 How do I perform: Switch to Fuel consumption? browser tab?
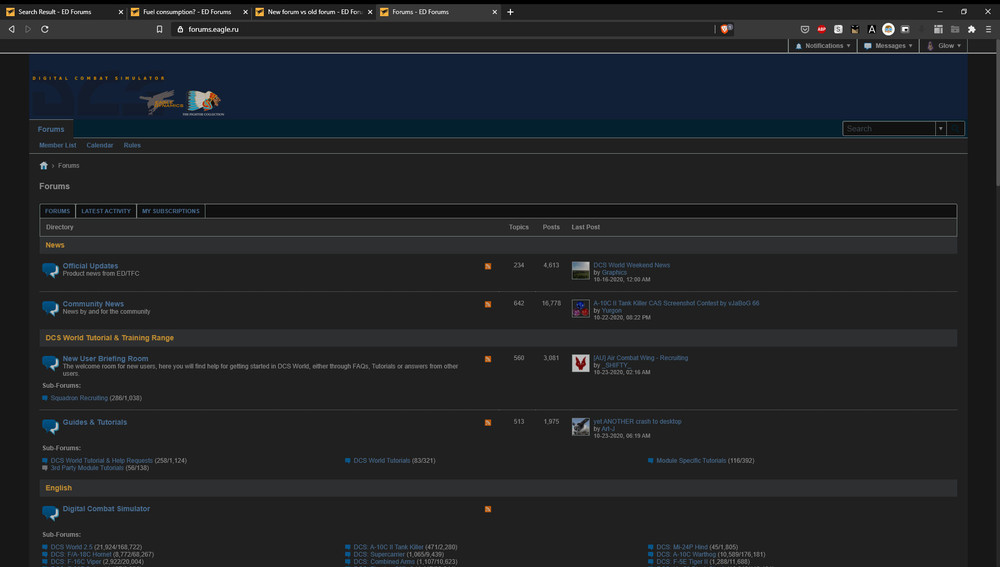(x=187, y=12)
